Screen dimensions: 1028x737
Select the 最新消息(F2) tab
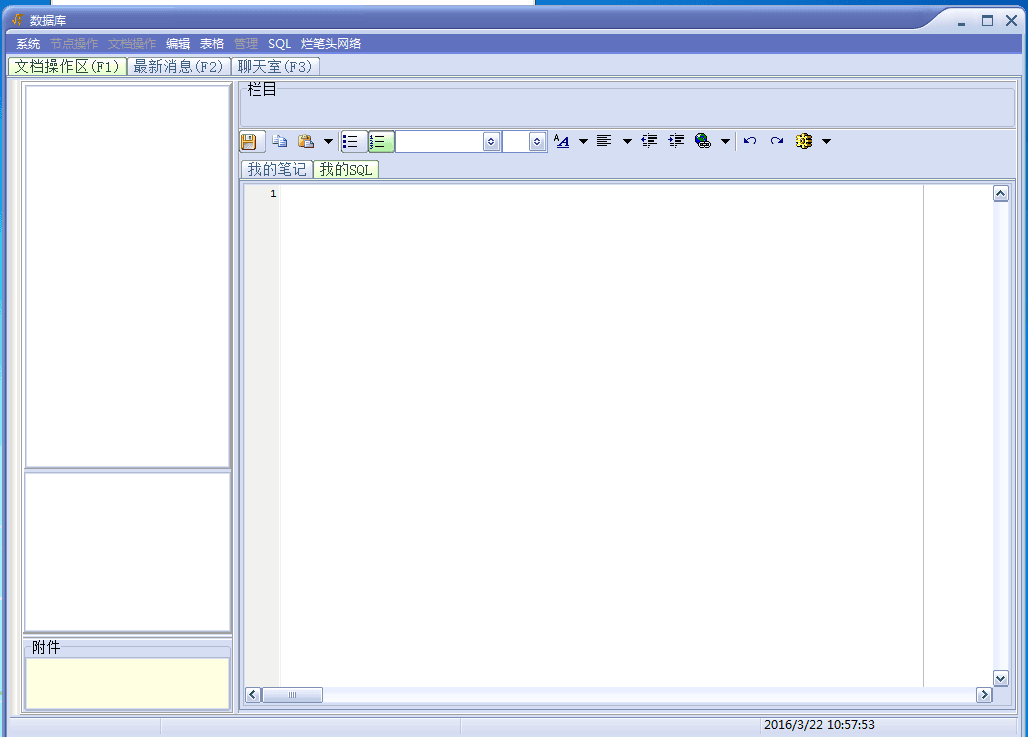(179, 66)
